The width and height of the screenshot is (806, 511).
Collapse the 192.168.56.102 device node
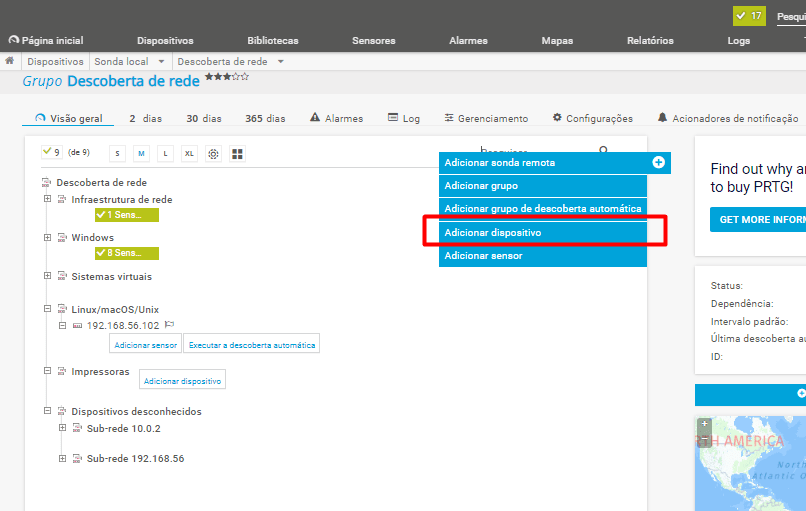[x=62, y=325]
